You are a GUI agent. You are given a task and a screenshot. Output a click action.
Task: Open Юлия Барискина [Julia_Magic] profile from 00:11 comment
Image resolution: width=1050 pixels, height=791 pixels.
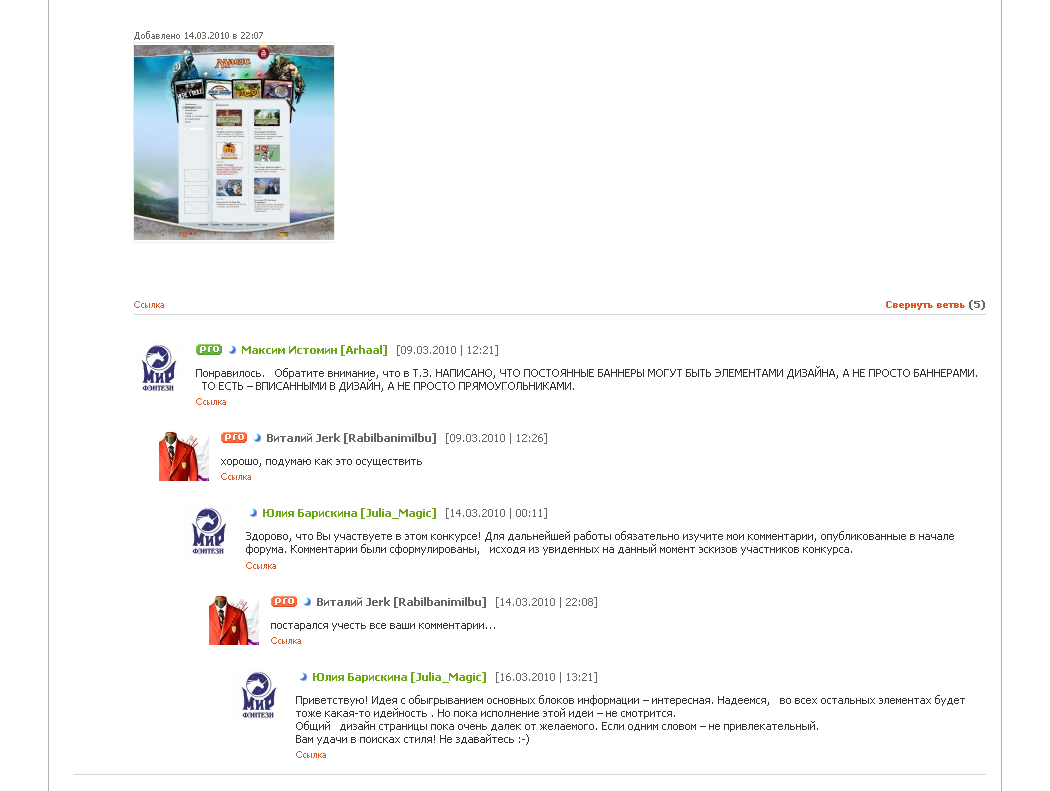[349, 513]
